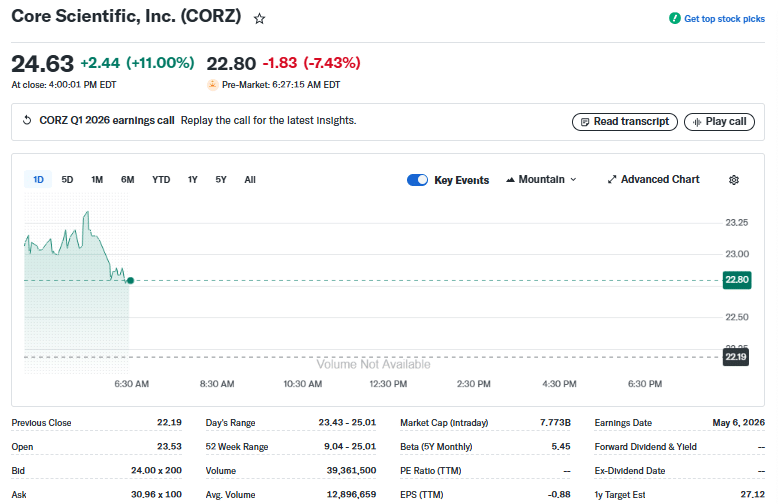Click the 1y Target Est value 27.12
778x504 pixels.
753,495
